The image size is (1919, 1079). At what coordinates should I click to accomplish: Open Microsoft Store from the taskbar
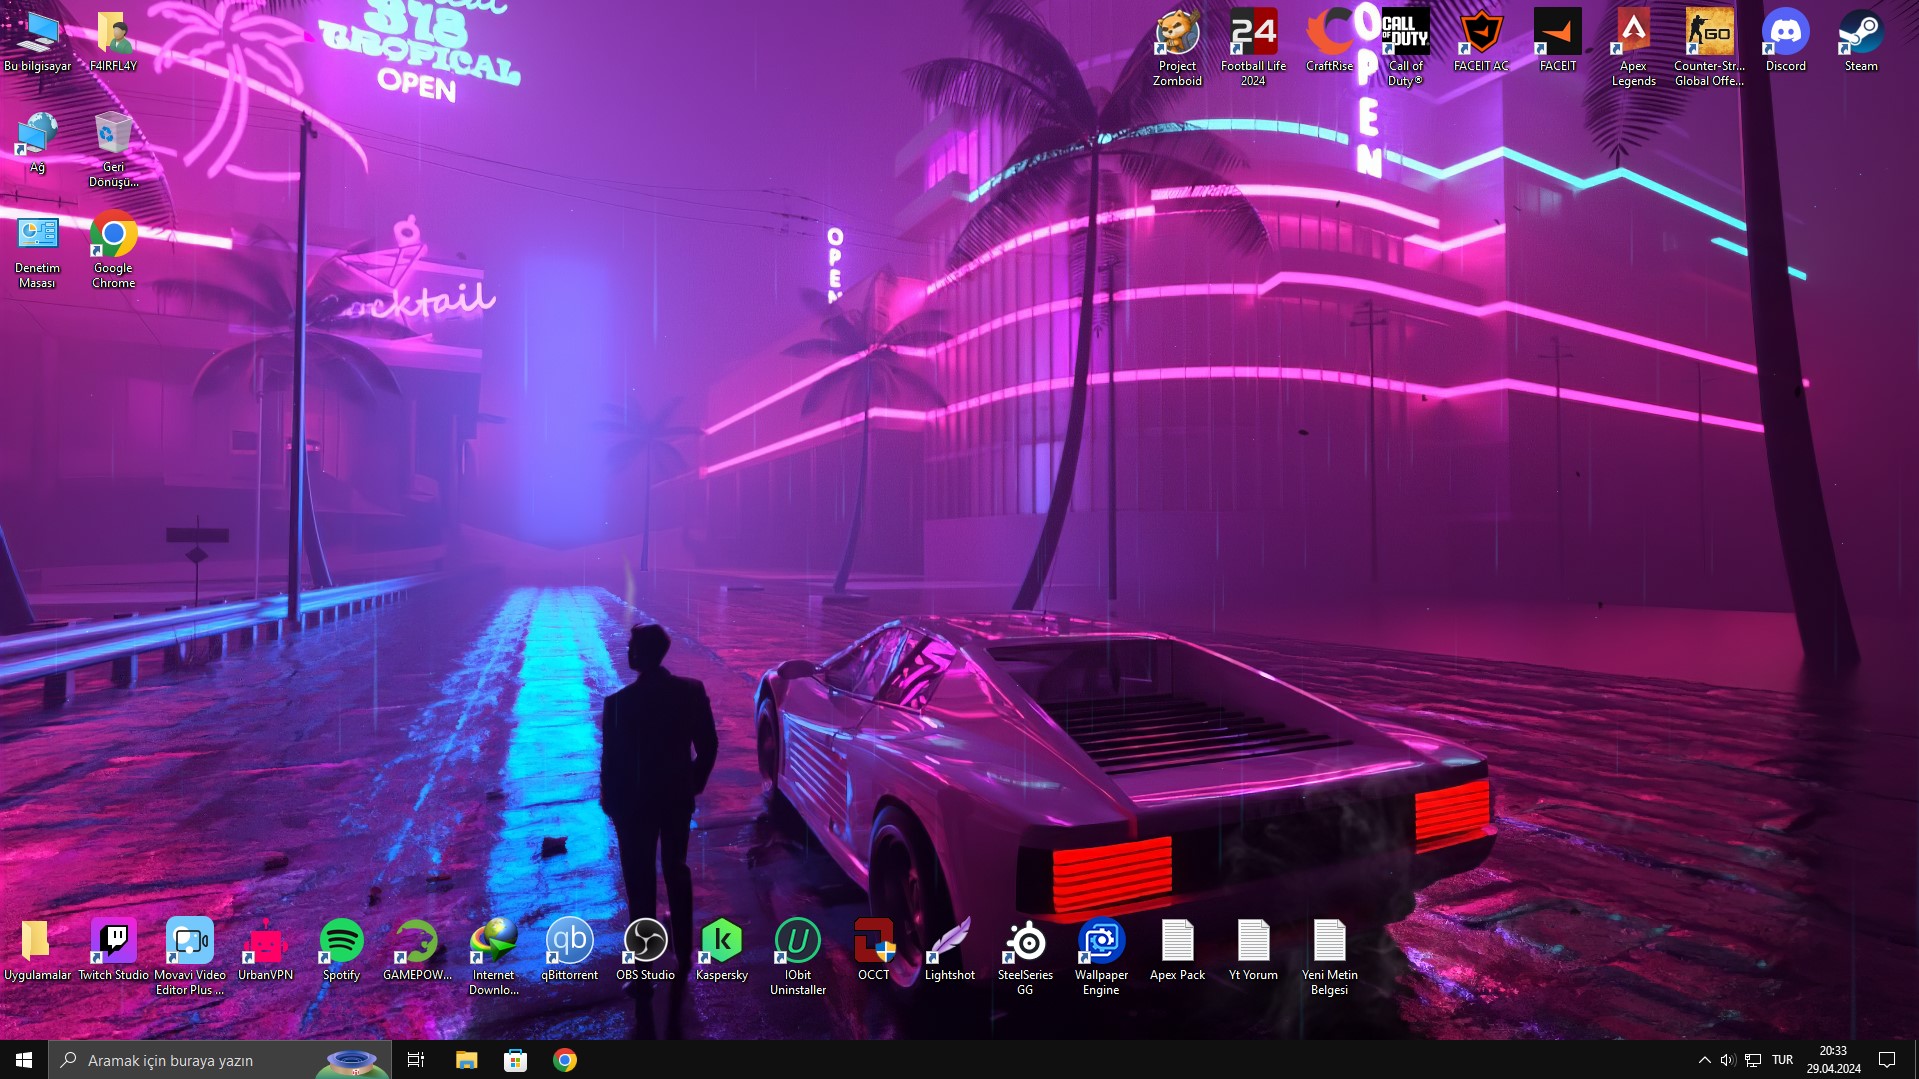click(515, 1060)
